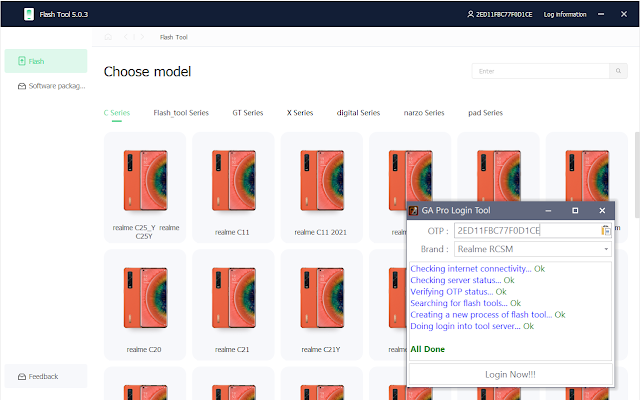This screenshot has width=640, height=400.
Task: Select the realme C20 model card
Action: (x=145, y=304)
